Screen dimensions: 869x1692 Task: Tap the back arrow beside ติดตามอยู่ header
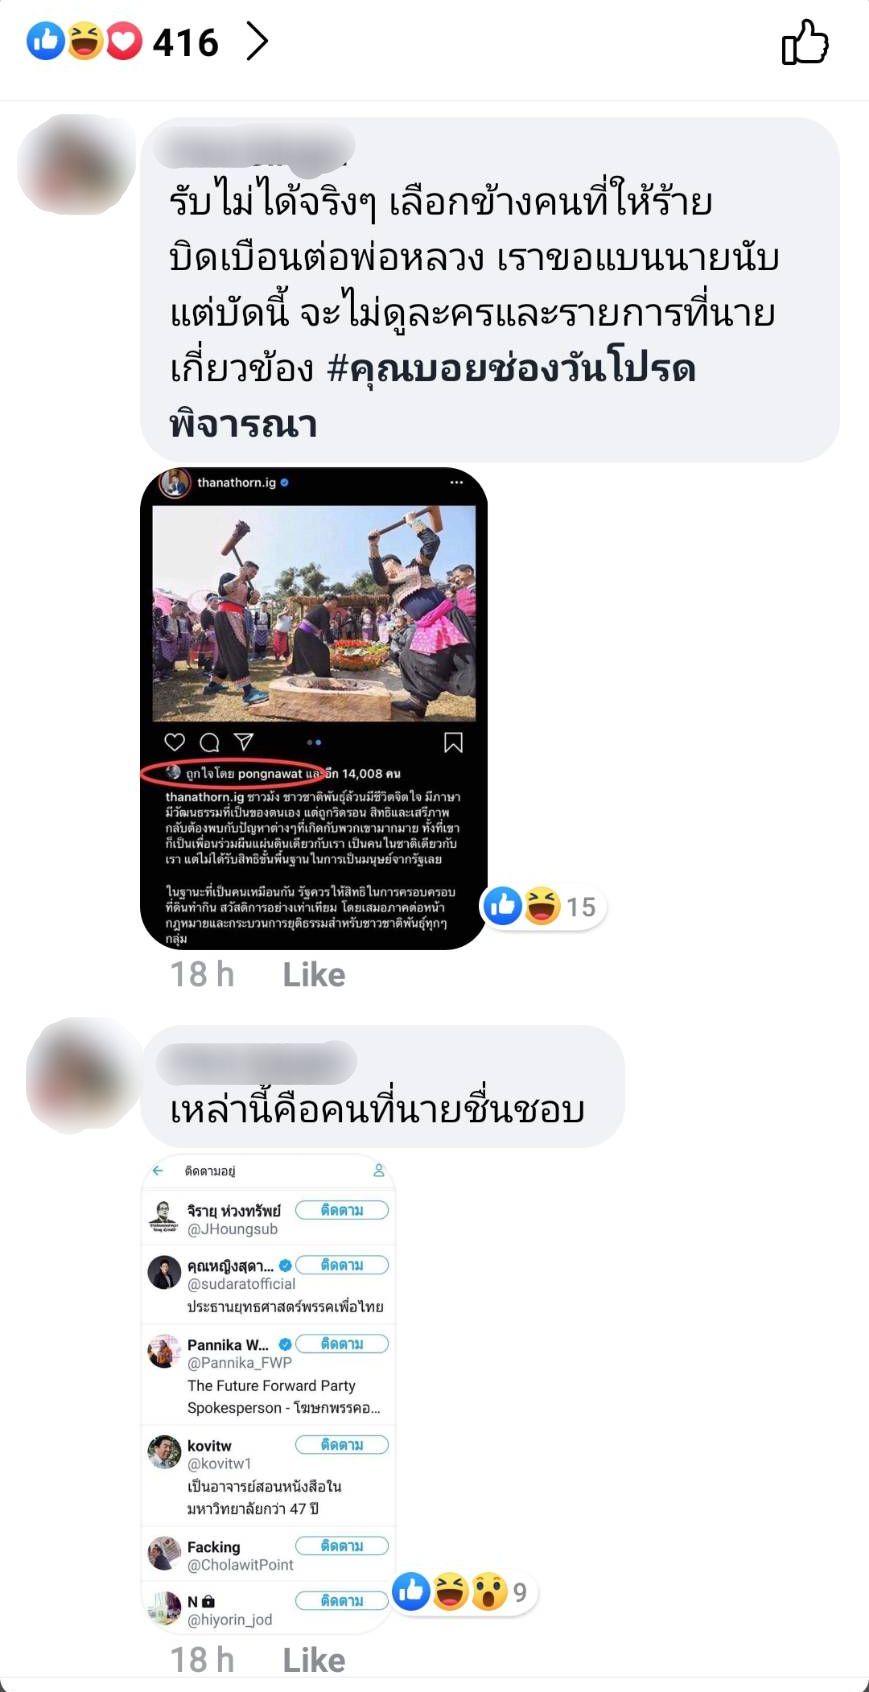[x=158, y=1170]
